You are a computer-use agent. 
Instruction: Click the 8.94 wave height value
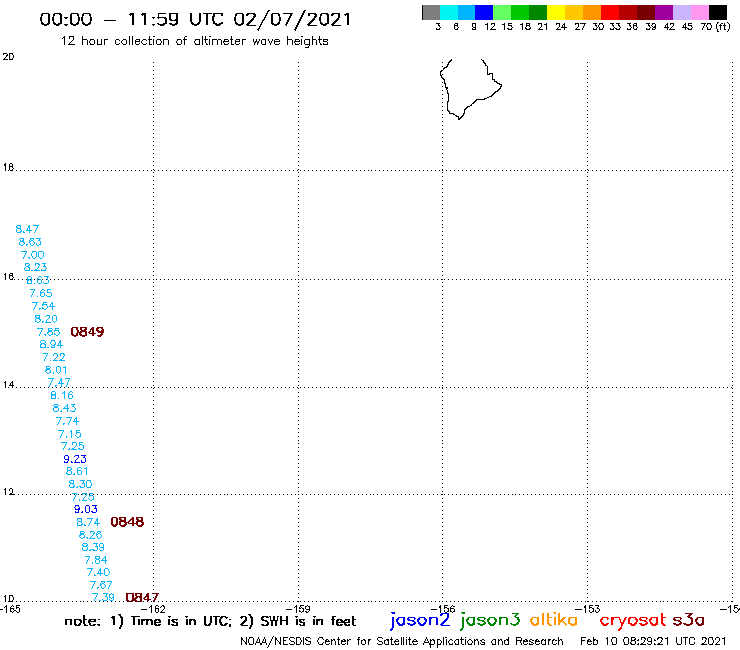click(x=51, y=344)
